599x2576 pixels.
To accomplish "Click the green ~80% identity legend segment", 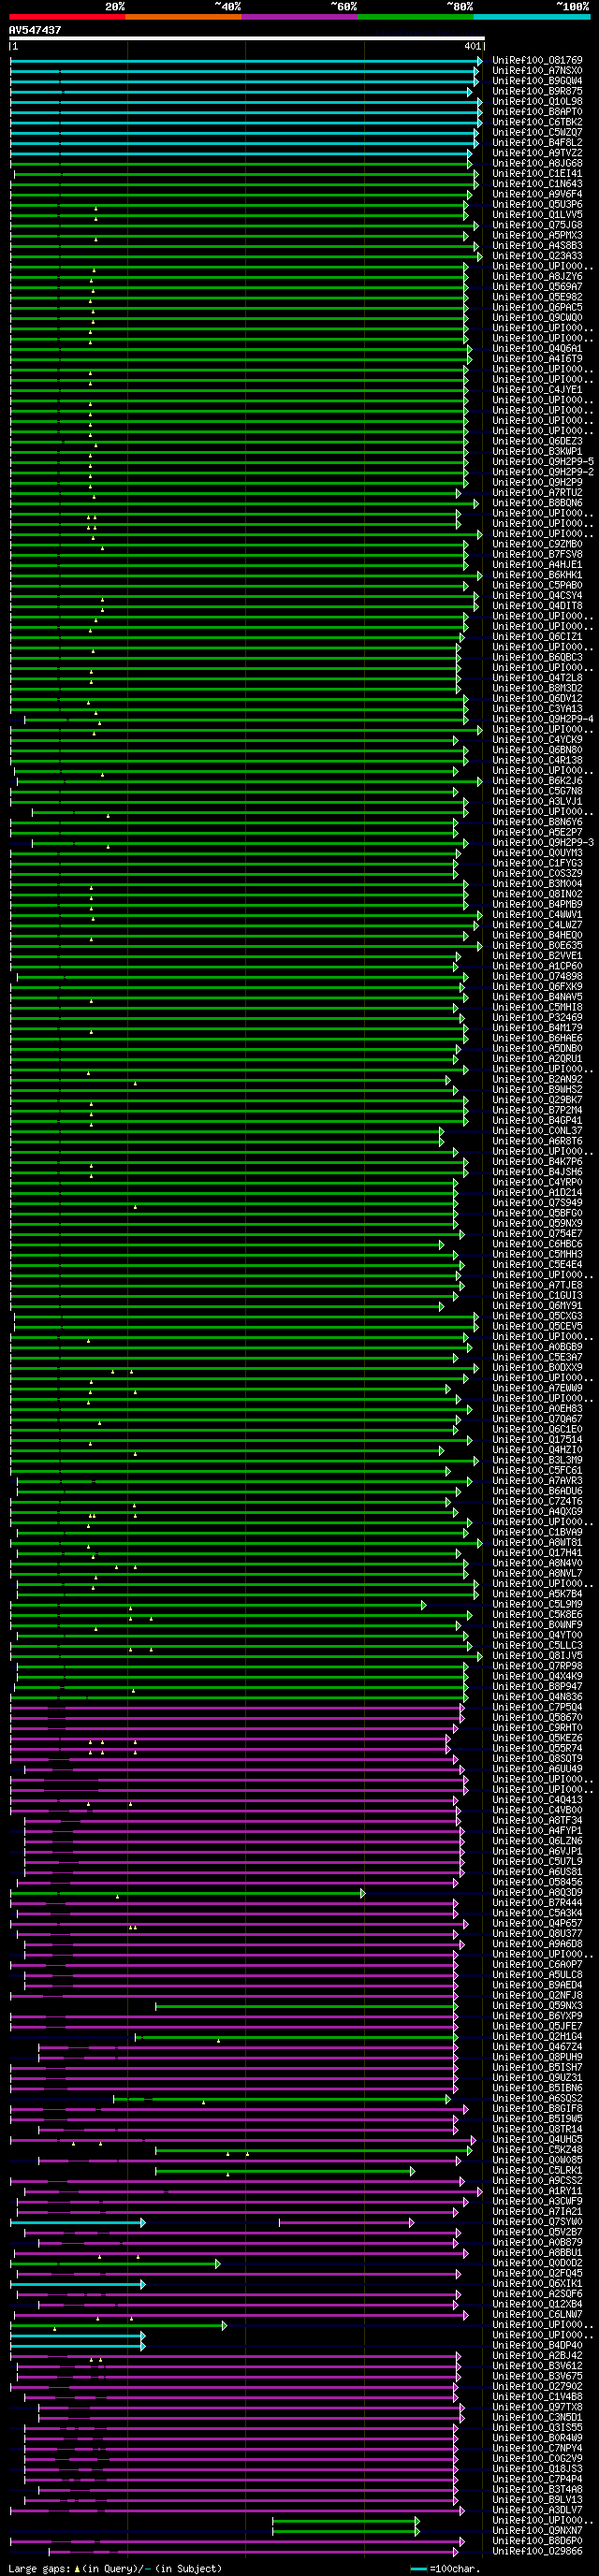I will [x=415, y=17].
